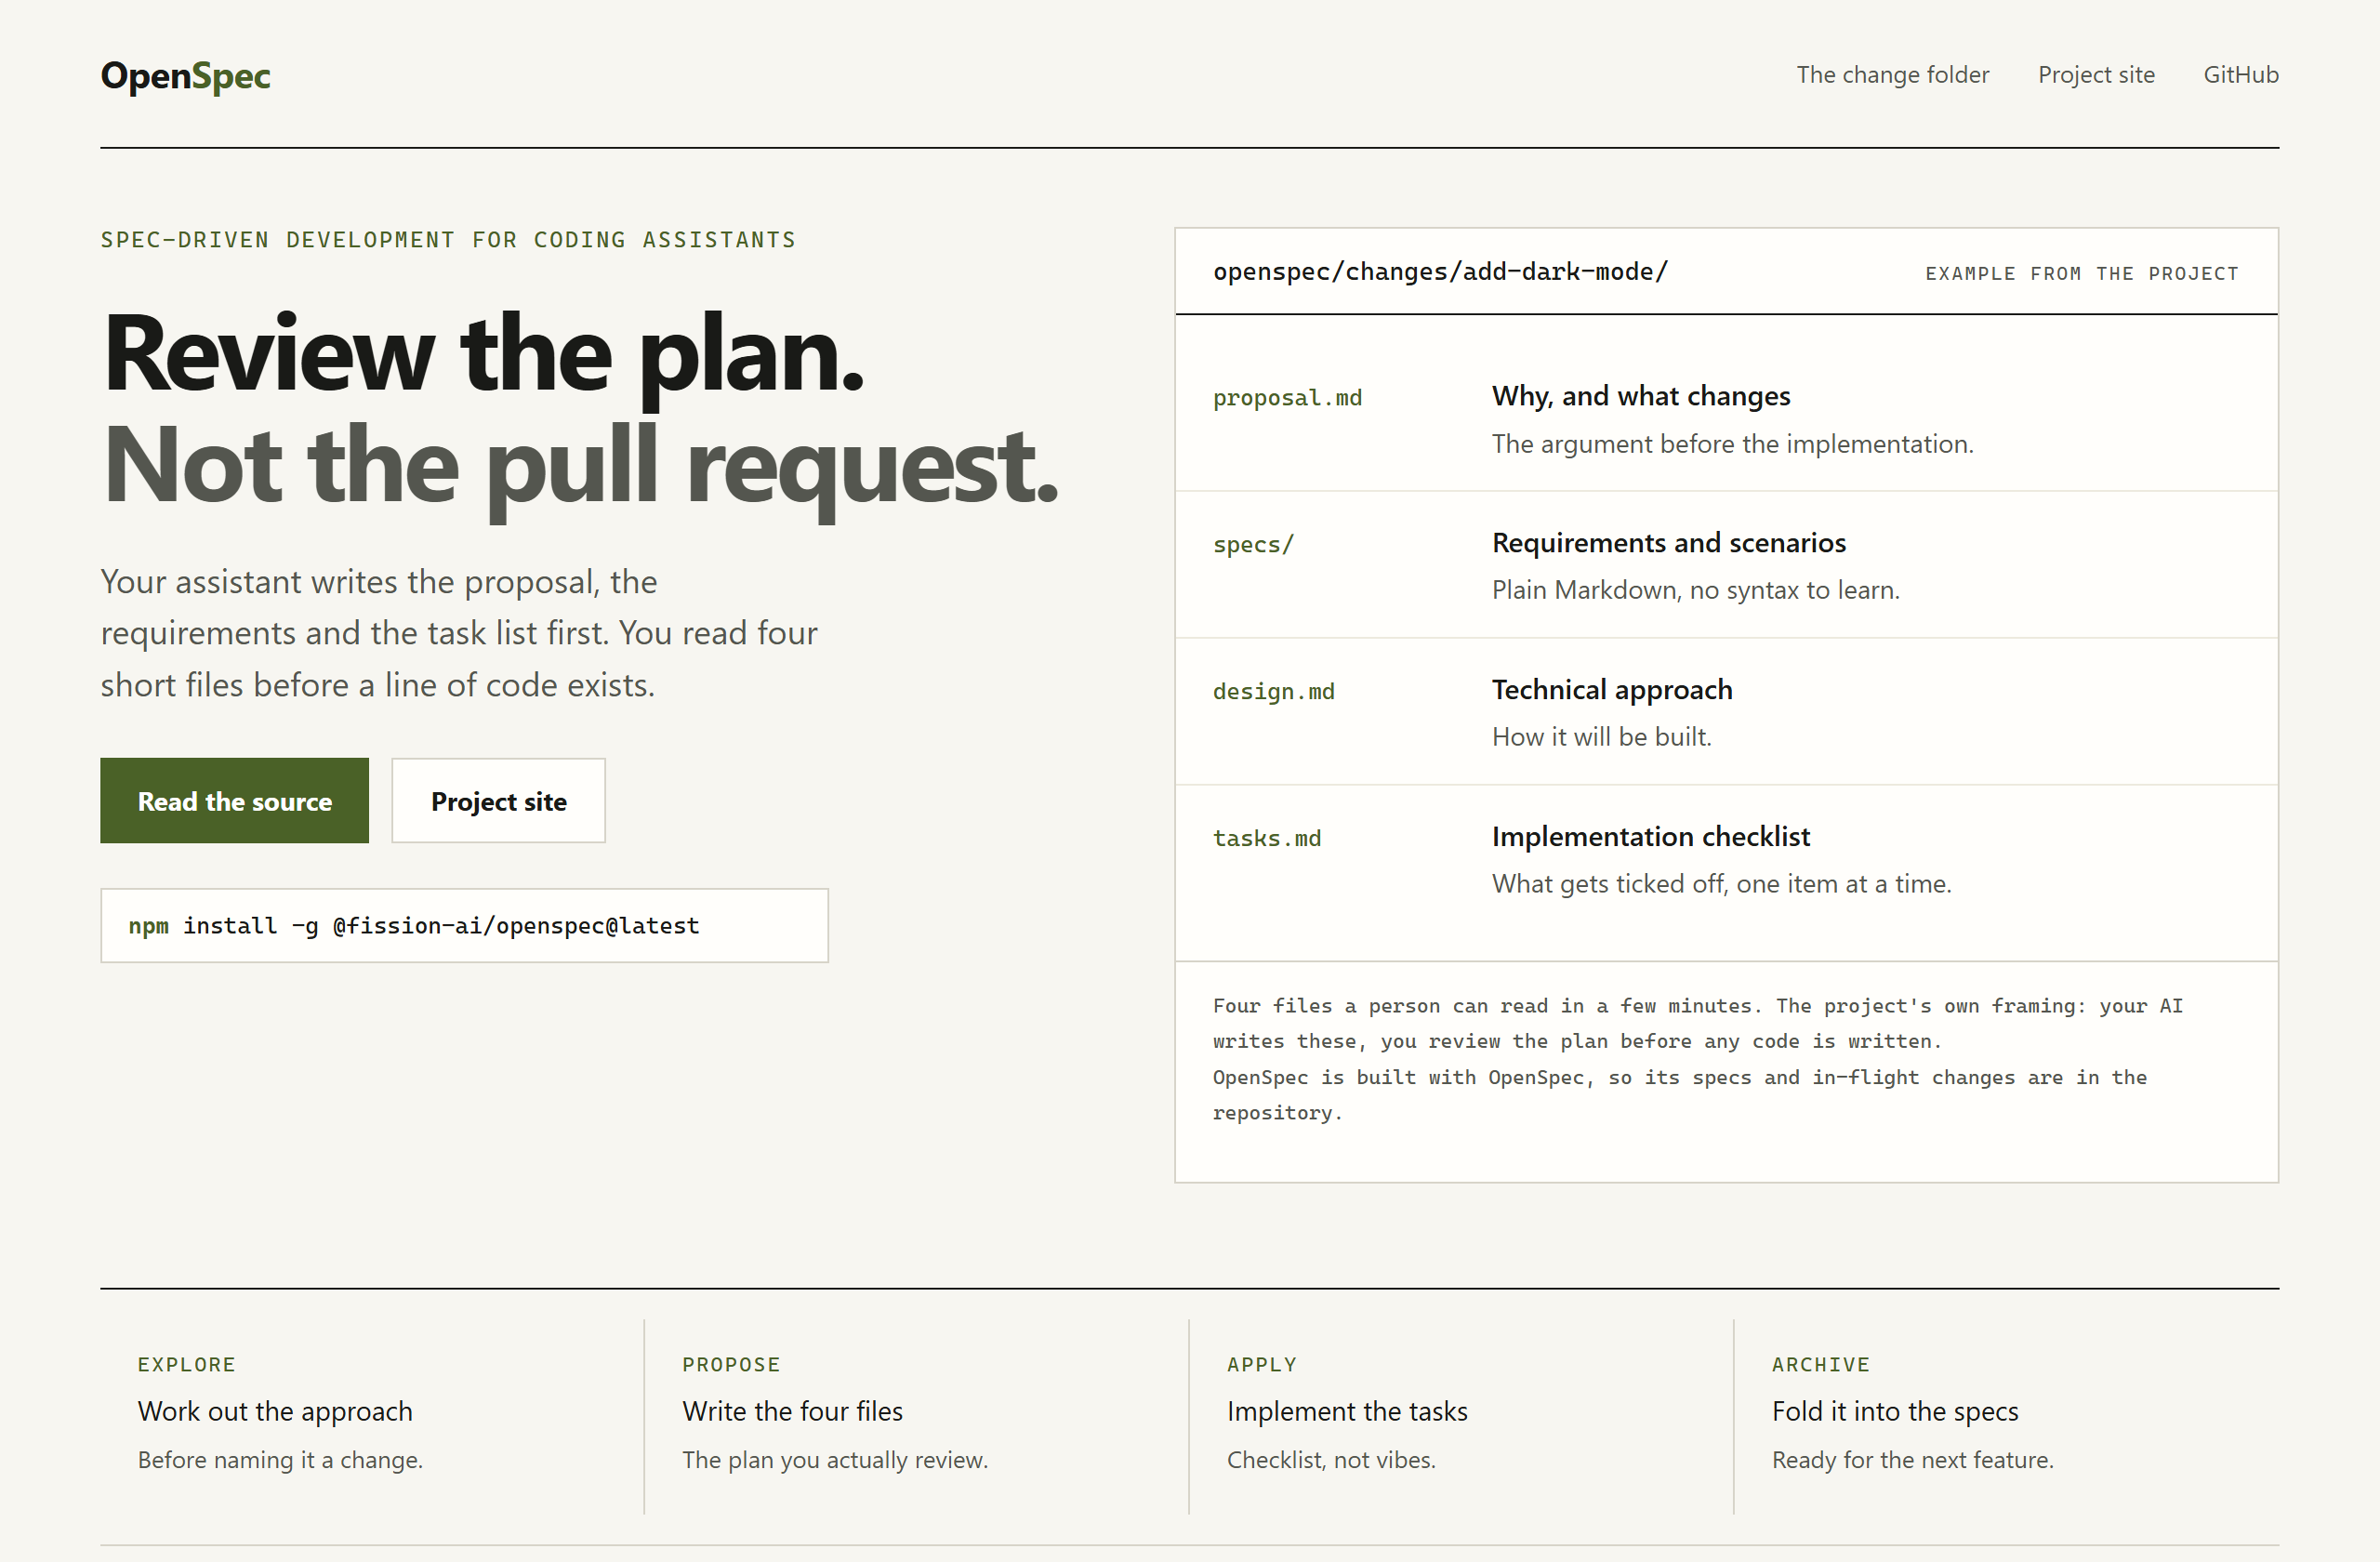Click 'The argument before the implementation.' text
Viewport: 2380px width, 1562px height.
[x=1732, y=444]
